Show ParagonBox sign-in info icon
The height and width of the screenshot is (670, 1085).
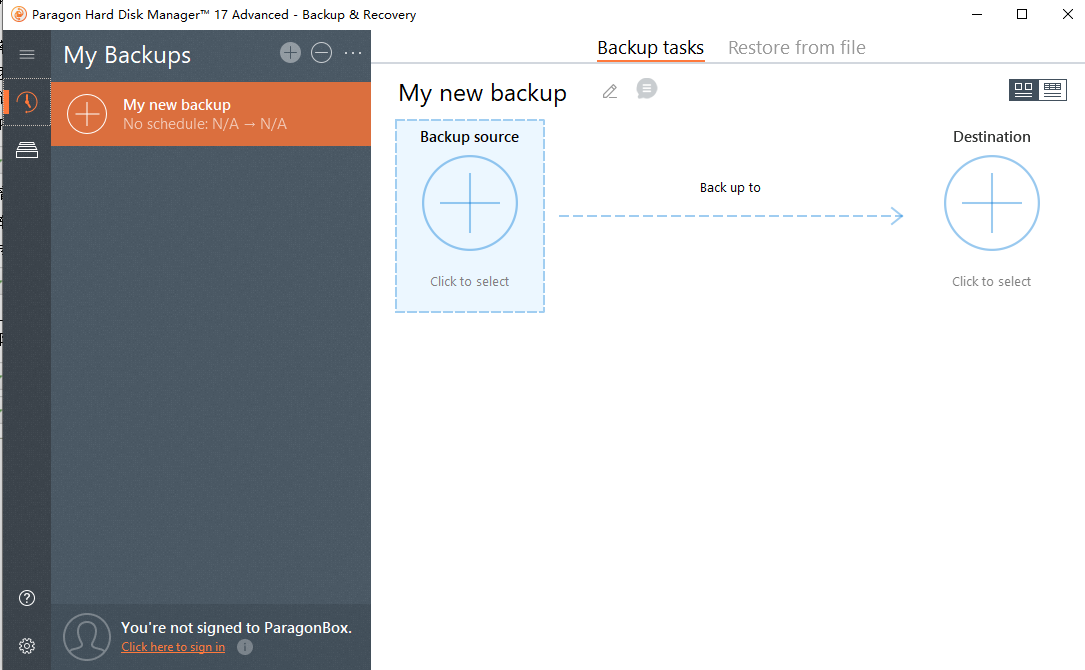[245, 646]
